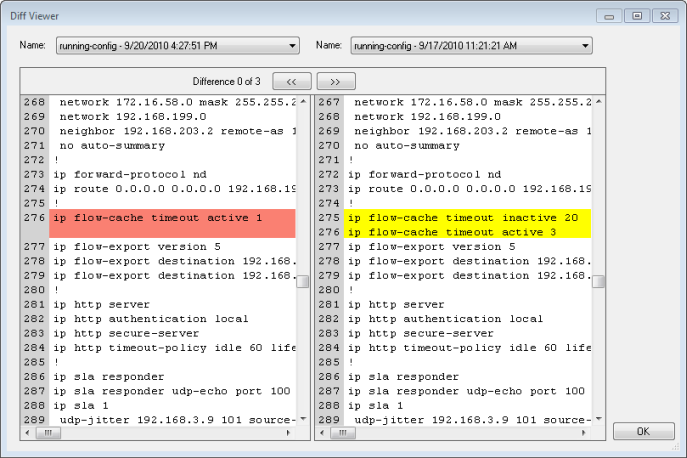The image size is (687, 458).
Task: Click left pane vertical scrollbar thumb
Action: [303, 281]
